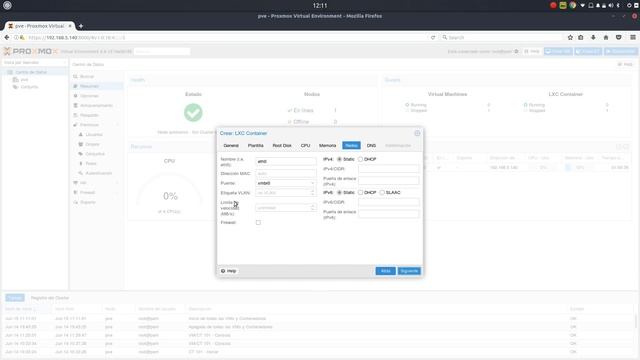Select IPv6 DHCP radio button
Viewport: 640px width, 360px height.
pyautogui.click(x=360, y=192)
